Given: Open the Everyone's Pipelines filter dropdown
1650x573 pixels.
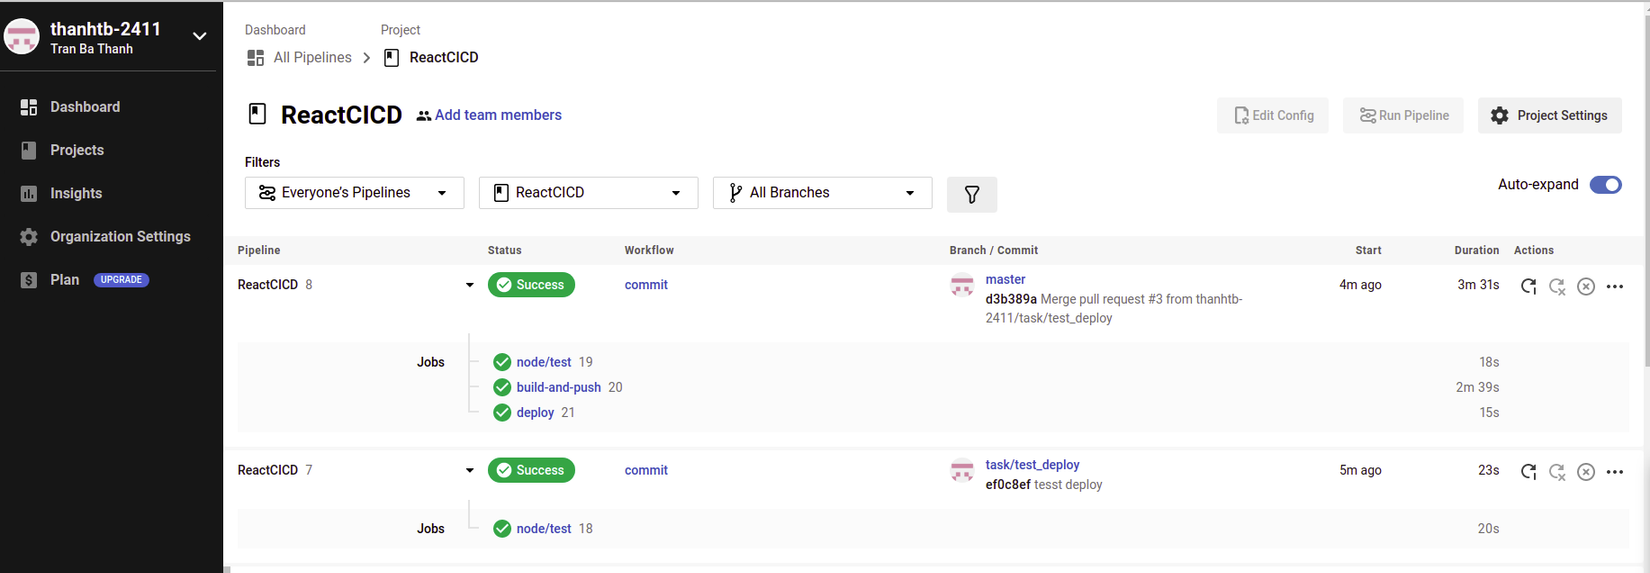Looking at the screenshot, I should click(x=354, y=193).
